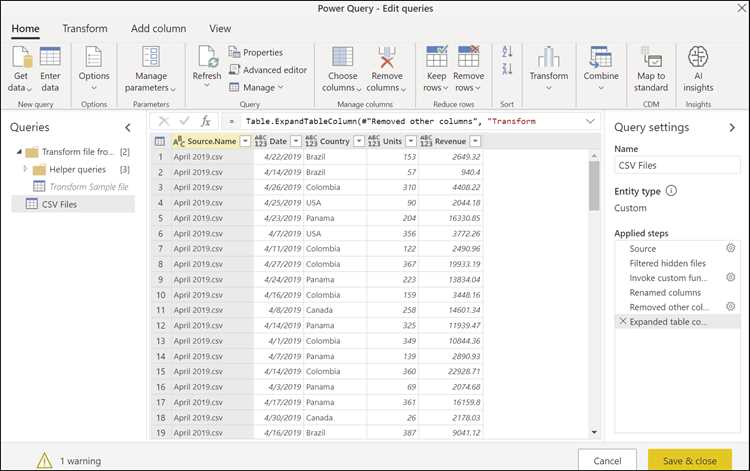Click Remove columns
Viewport: 750px width, 471px height.
386,69
